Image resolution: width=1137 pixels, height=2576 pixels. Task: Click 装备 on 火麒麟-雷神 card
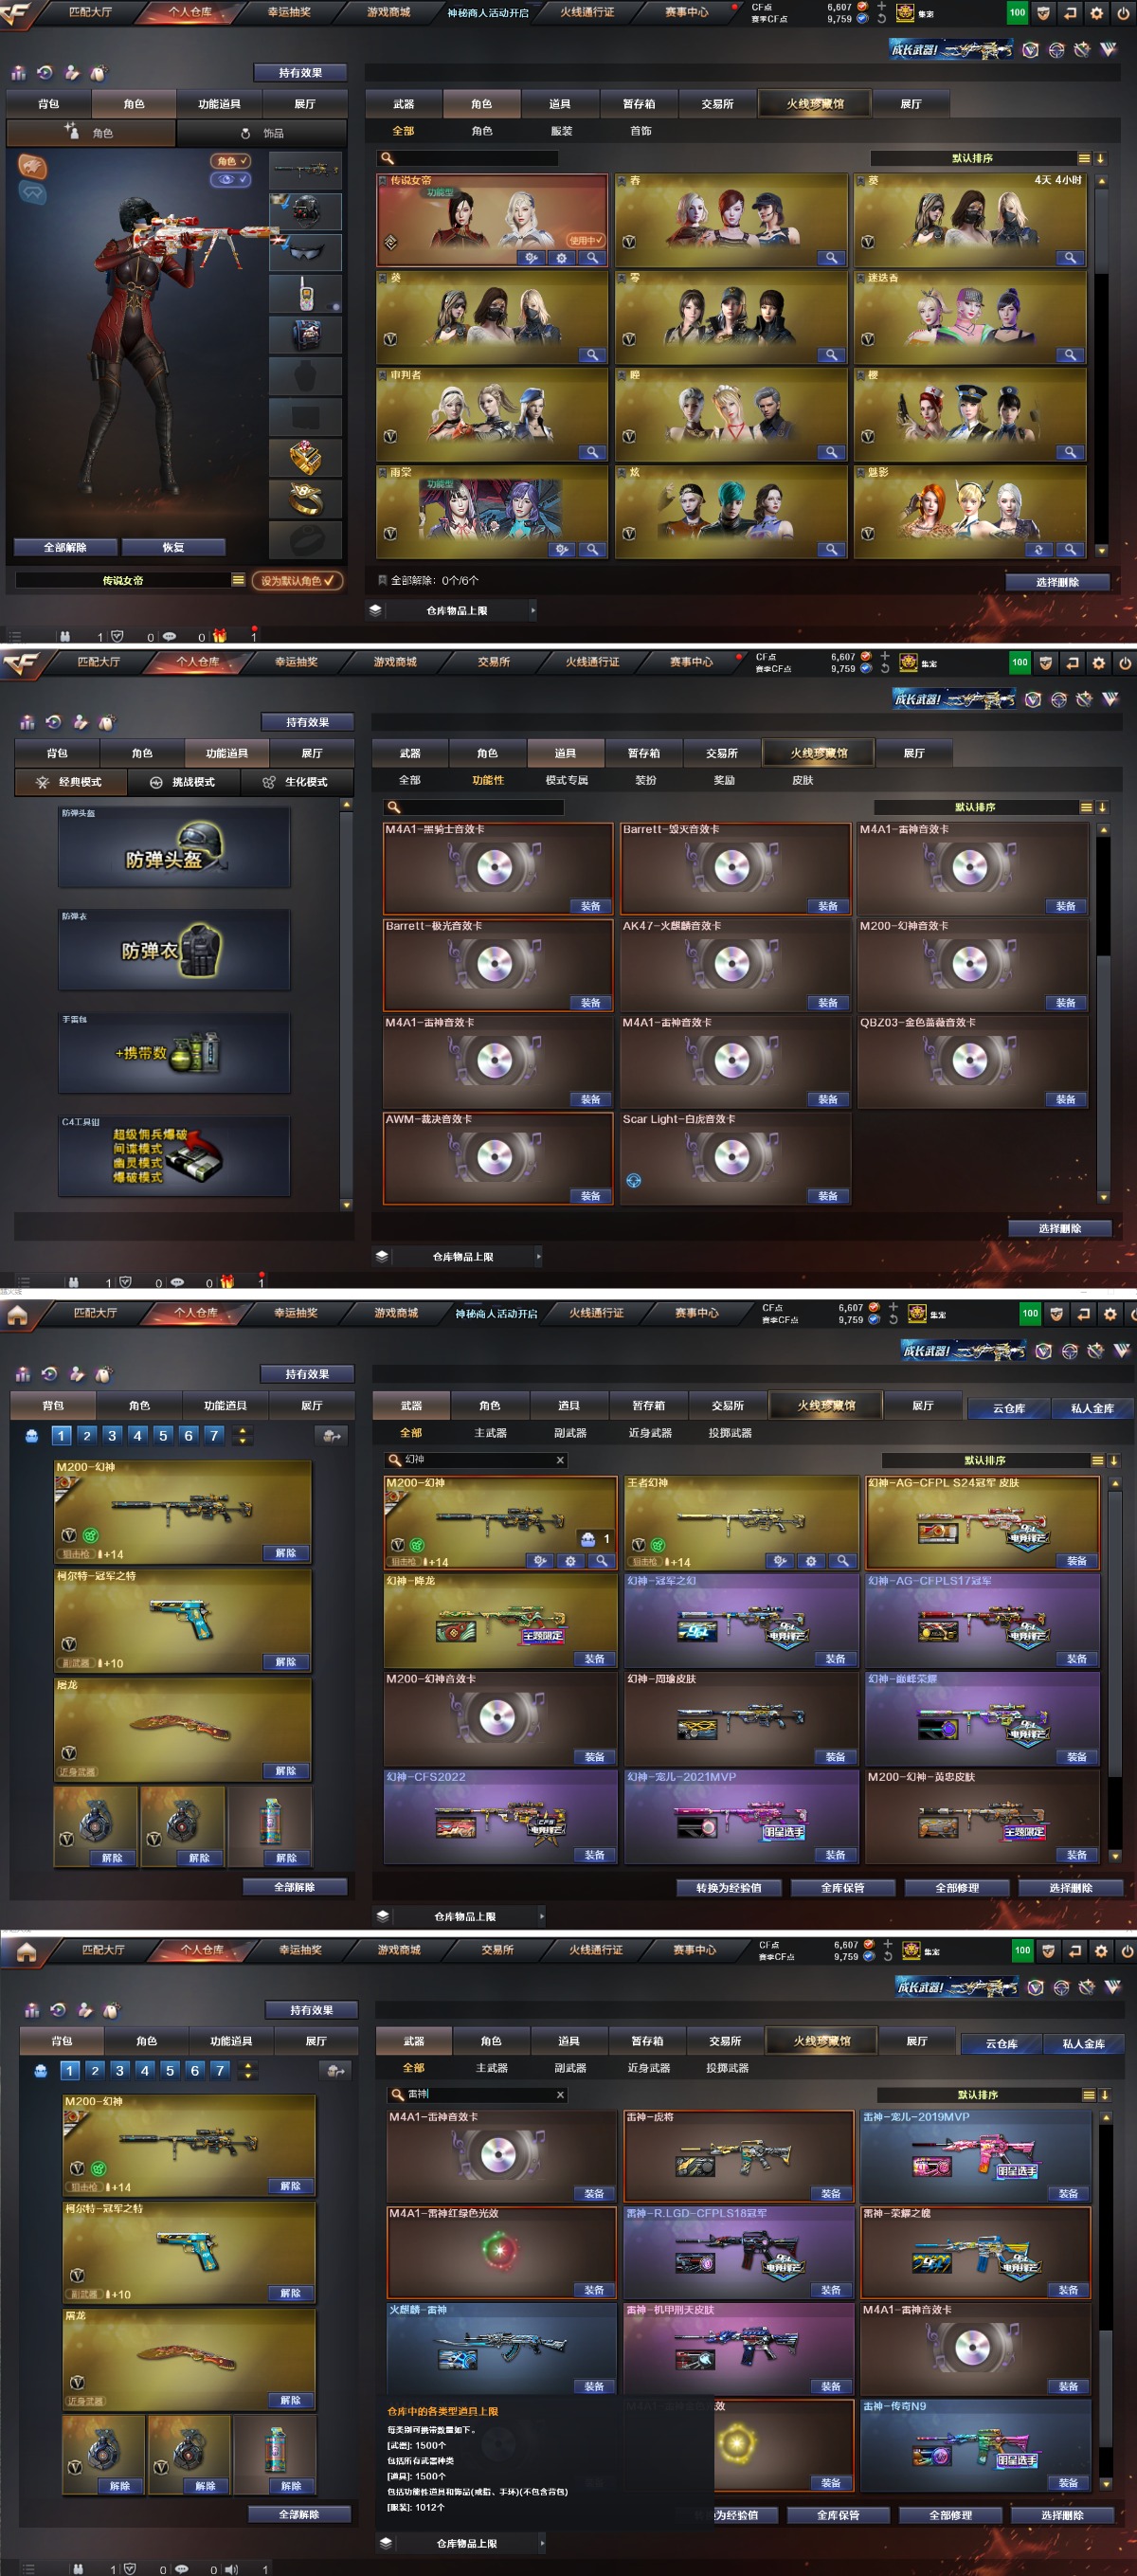click(x=595, y=2386)
